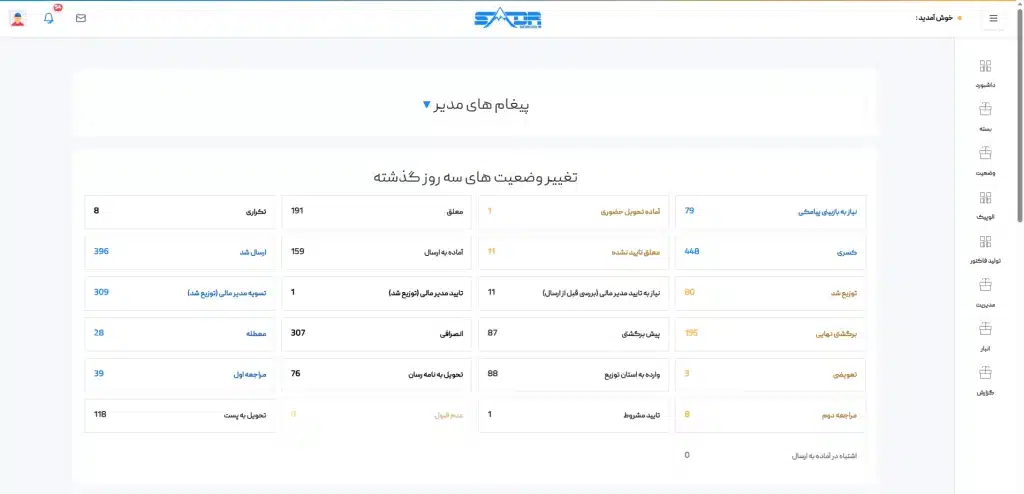Open the faded عدم قبول card
Screen dimensions: 1024x494
coord(377,416)
